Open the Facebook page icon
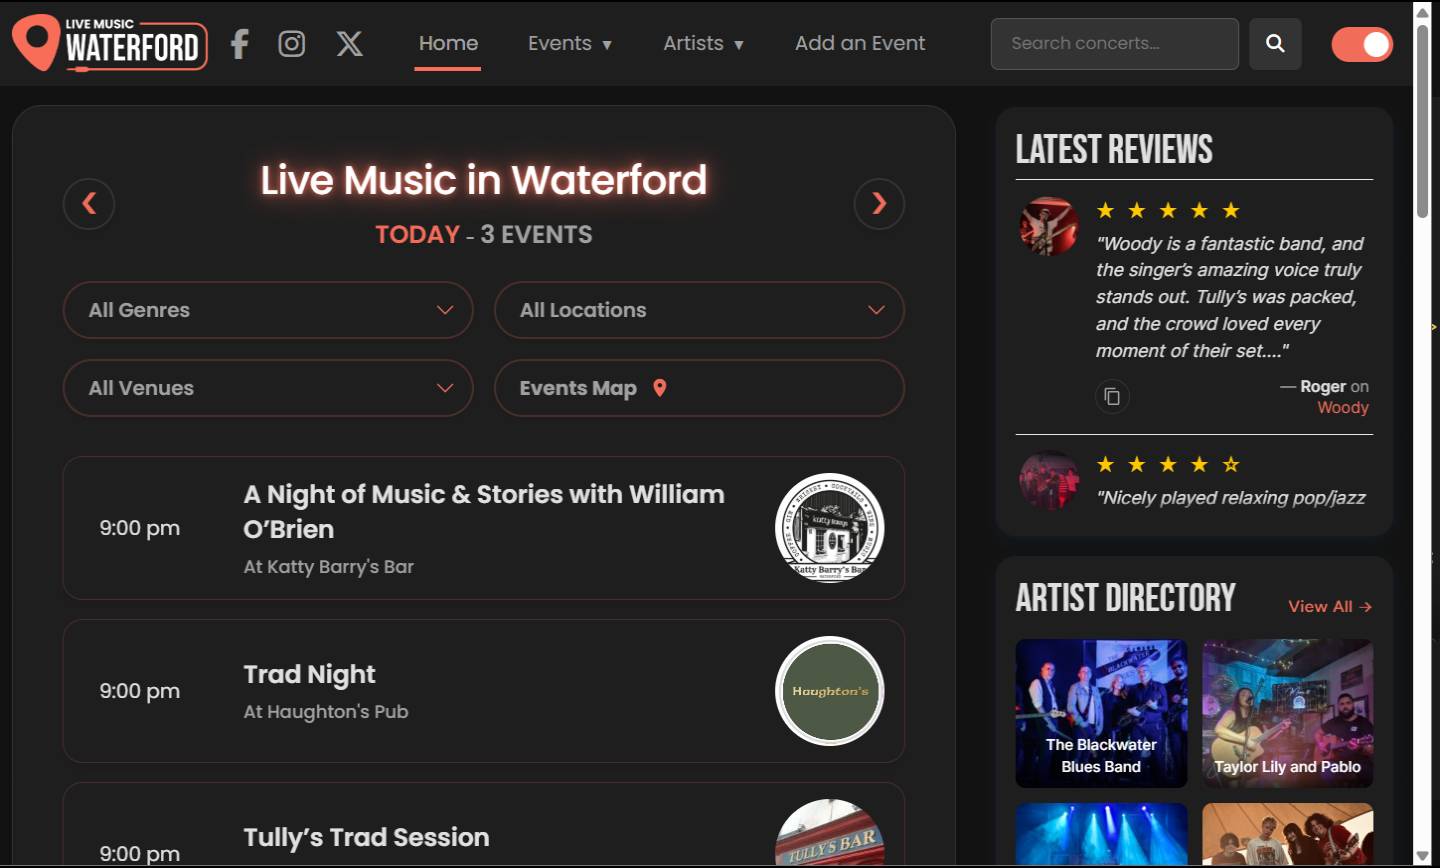Screen dimensions: 1440x868 coord(239,44)
